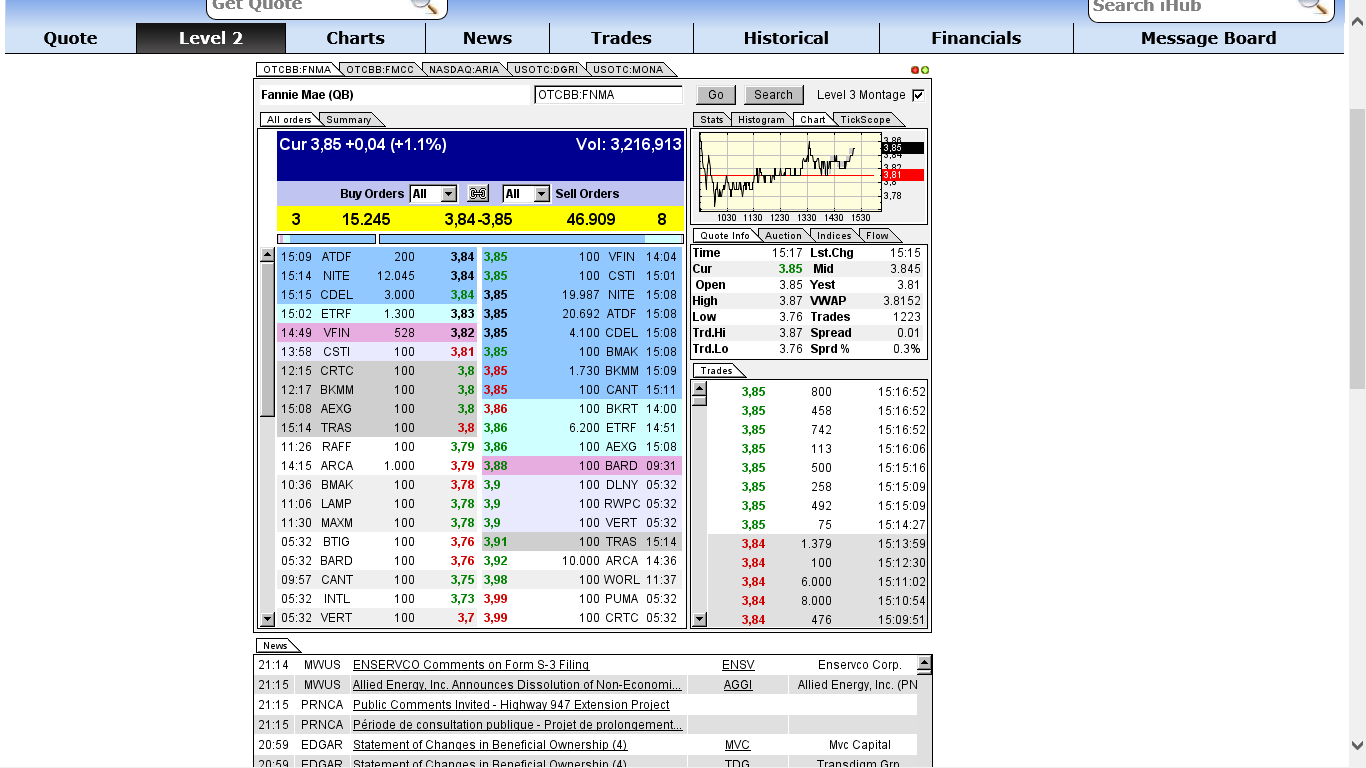Switch to the USOTC:DGRI symbol tab
The height and width of the screenshot is (768, 1366).
(545, 70)
